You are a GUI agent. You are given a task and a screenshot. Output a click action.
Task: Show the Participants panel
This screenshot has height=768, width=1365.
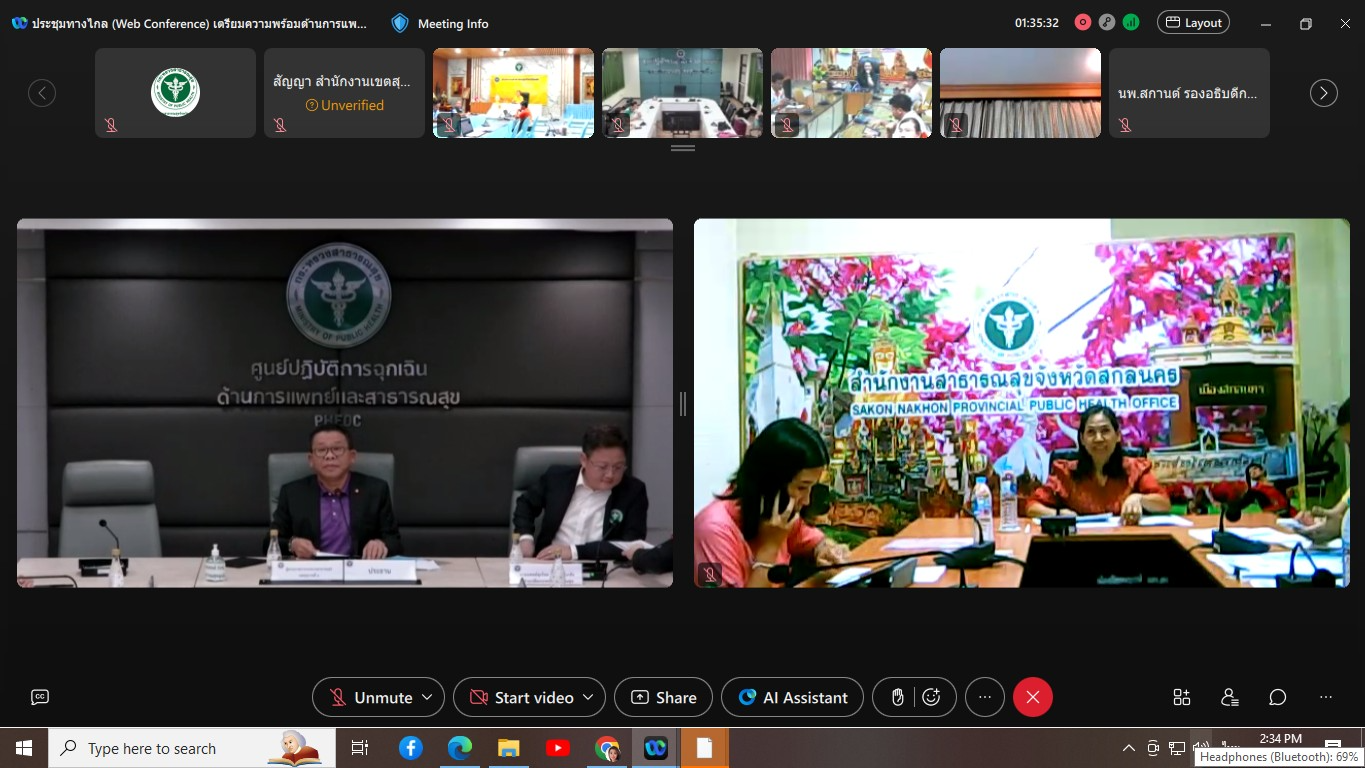tap(1230, 697)
